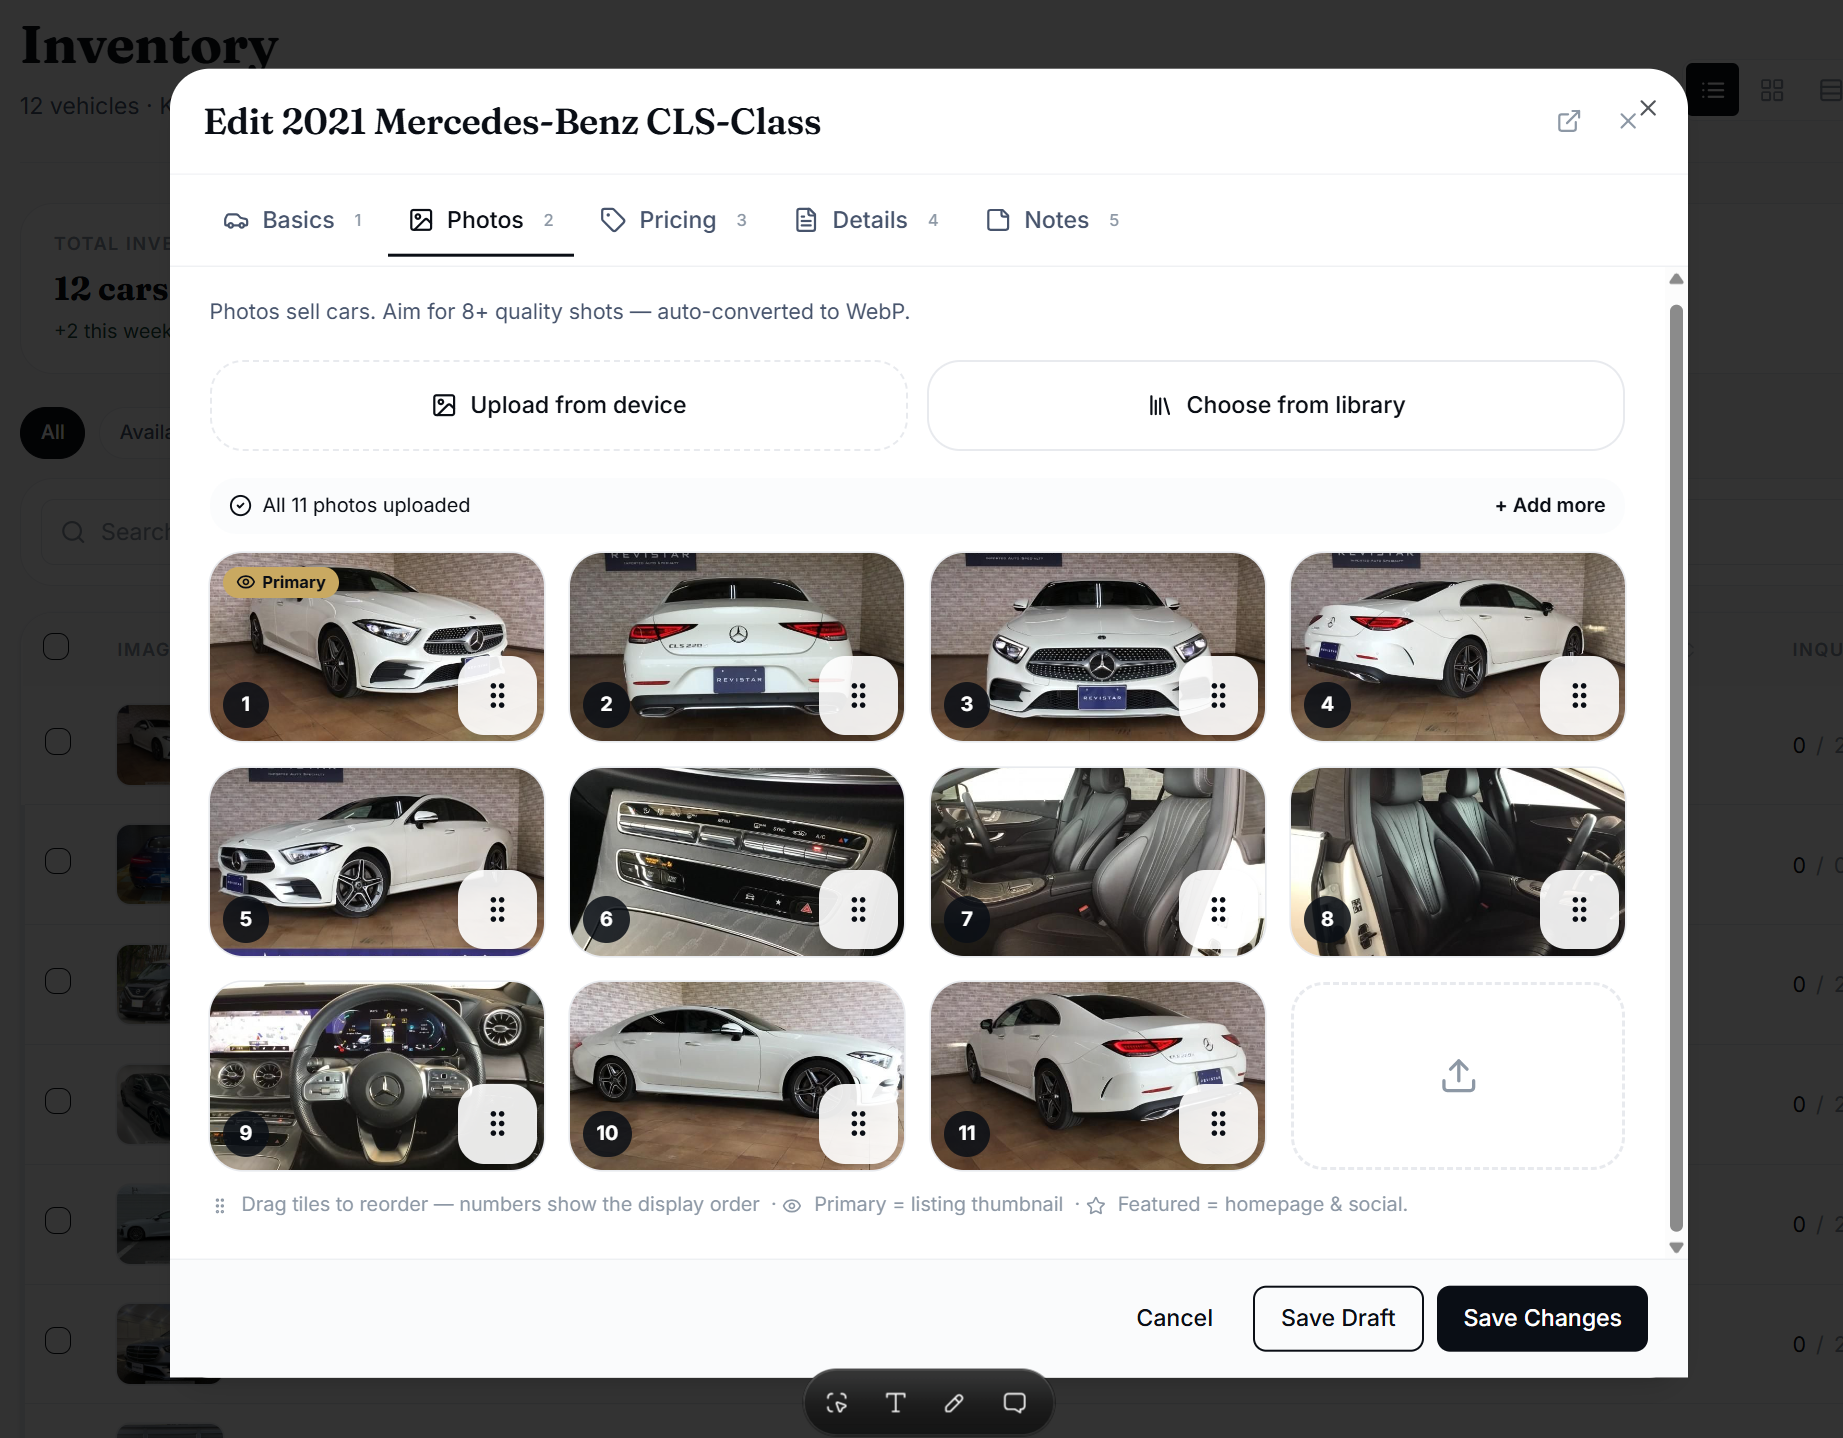Viewport: 1843px width, 1438px height.
Task: Switch Inventory page to grid view
Action: [x=1772, y=90]
